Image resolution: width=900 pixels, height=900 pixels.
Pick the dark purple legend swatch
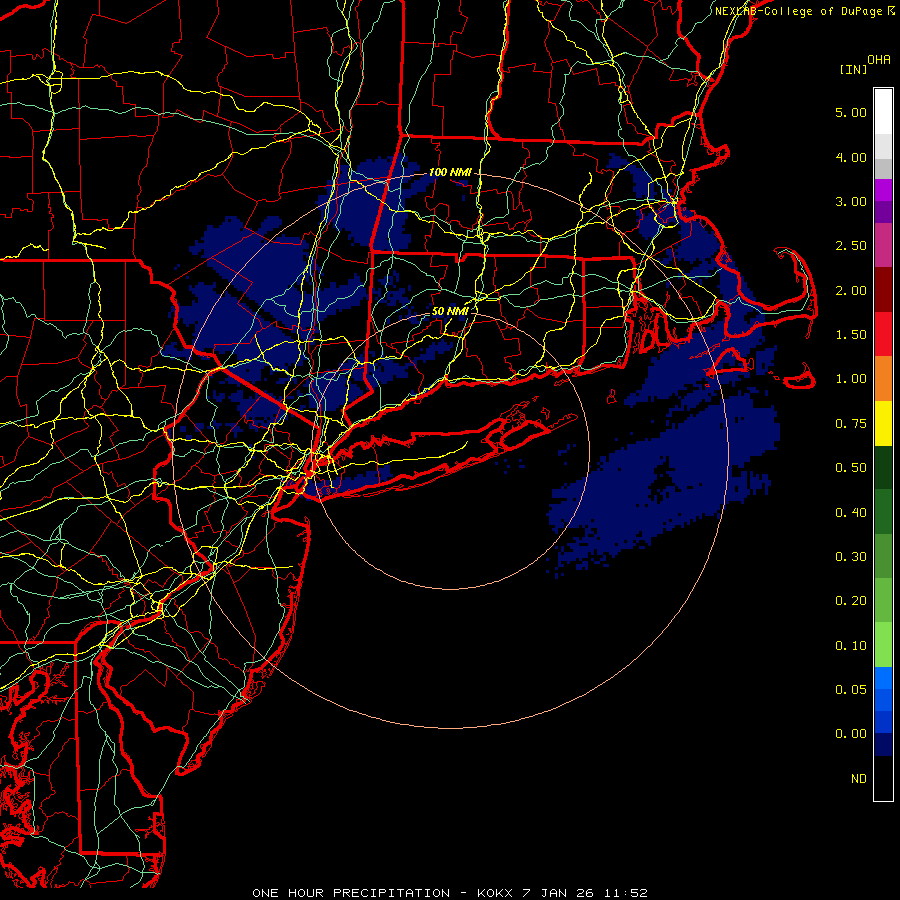pos(883,212)
